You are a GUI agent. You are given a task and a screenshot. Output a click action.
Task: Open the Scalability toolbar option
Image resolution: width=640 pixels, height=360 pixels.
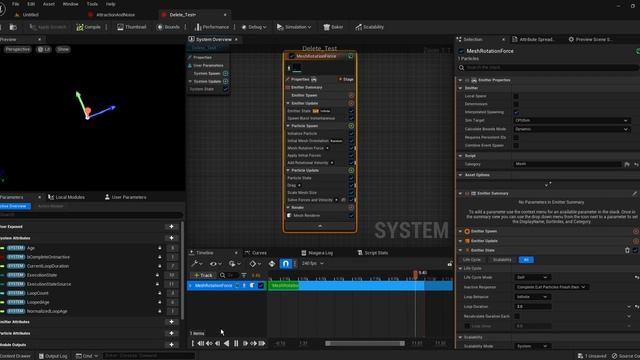pyautogui.click(x=369, y=27)
